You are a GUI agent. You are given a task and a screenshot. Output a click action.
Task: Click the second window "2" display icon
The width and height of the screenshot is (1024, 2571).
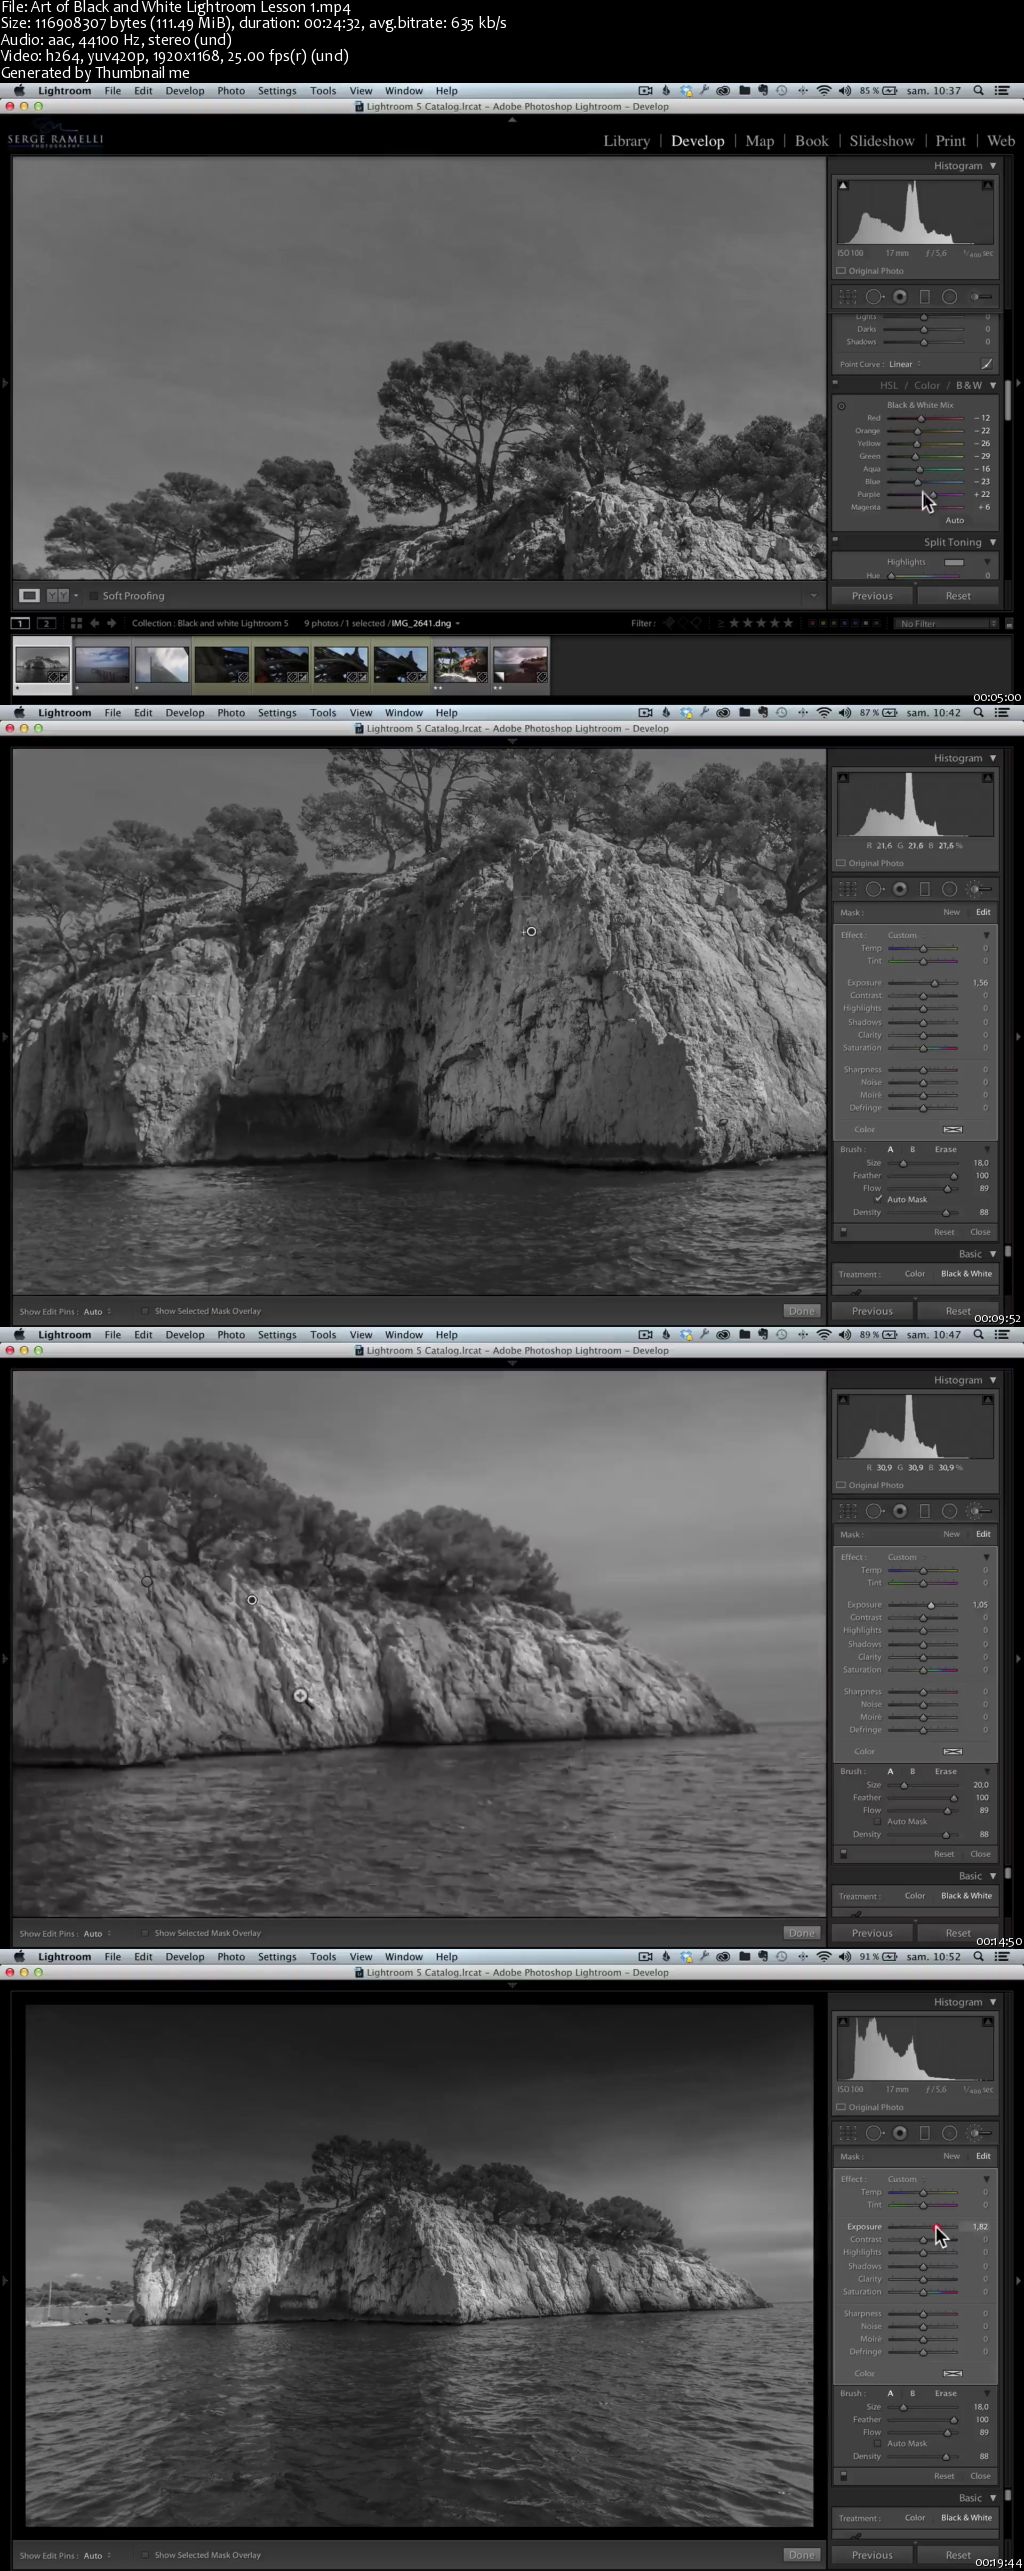[45, 623]
